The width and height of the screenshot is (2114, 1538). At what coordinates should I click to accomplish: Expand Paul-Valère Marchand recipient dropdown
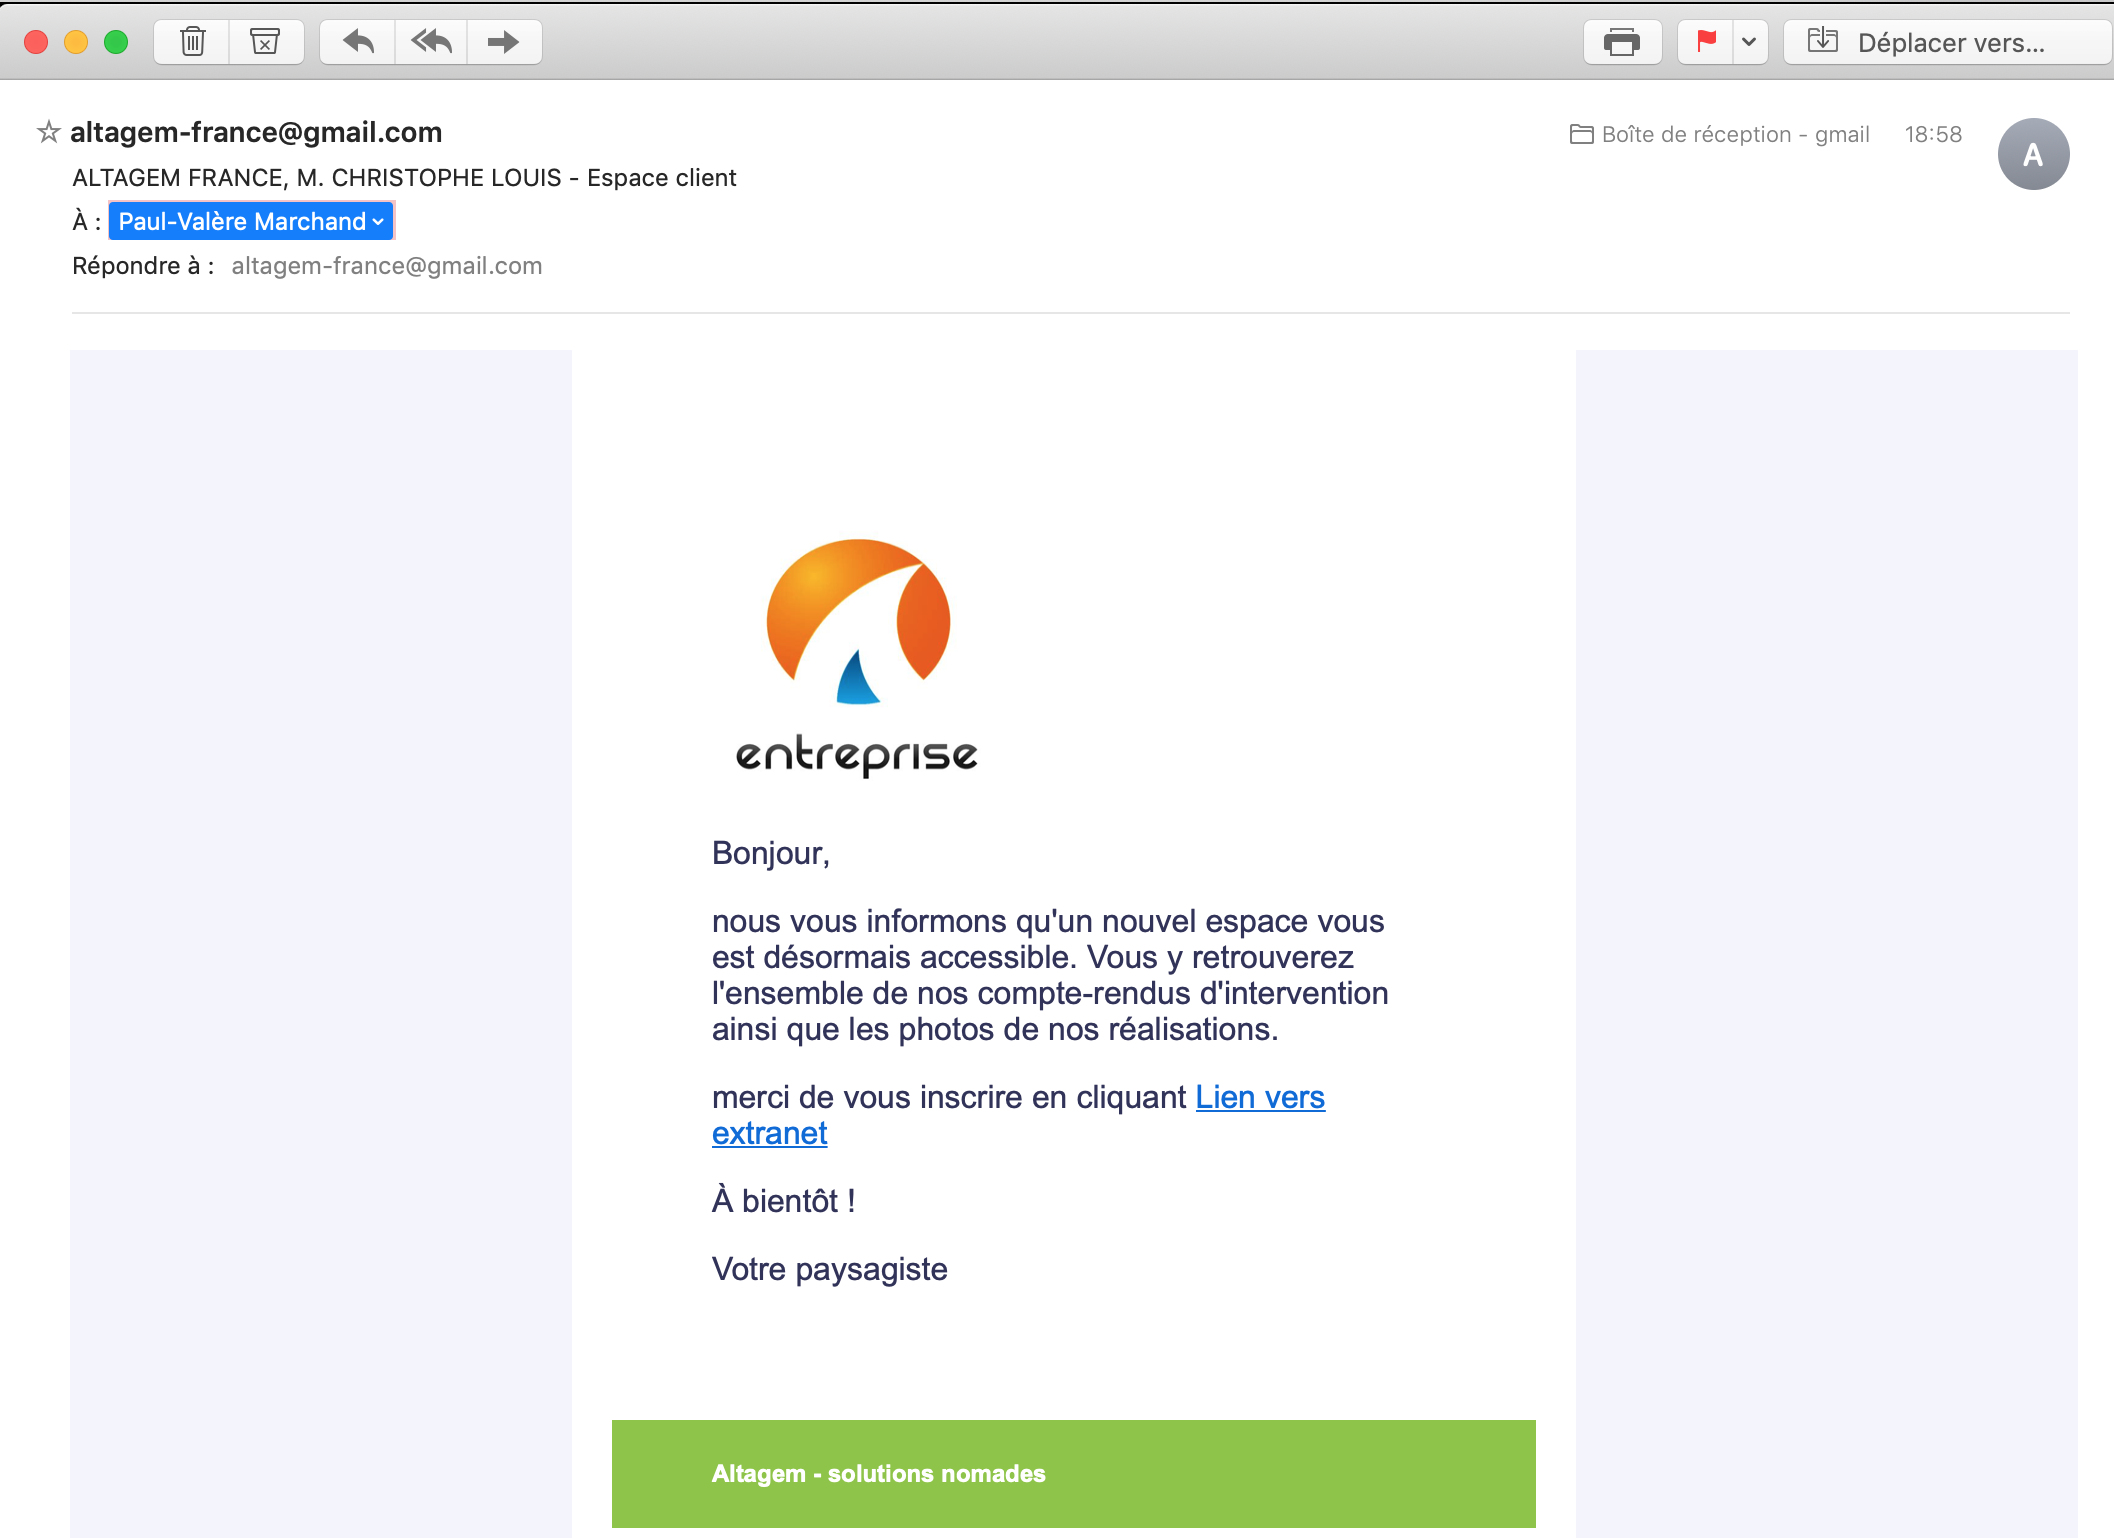tap(377, 222)
